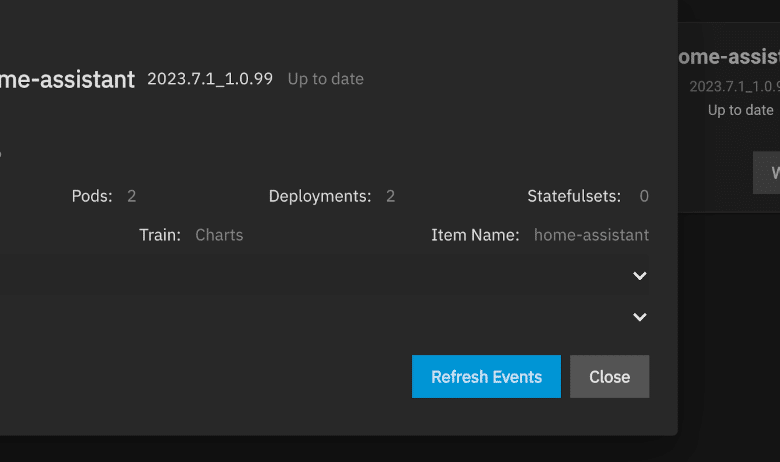Click the dialog title ending in me-assistant
This screenshot has height=462, width=780.
pyautogui.click(x=67, y=79)
